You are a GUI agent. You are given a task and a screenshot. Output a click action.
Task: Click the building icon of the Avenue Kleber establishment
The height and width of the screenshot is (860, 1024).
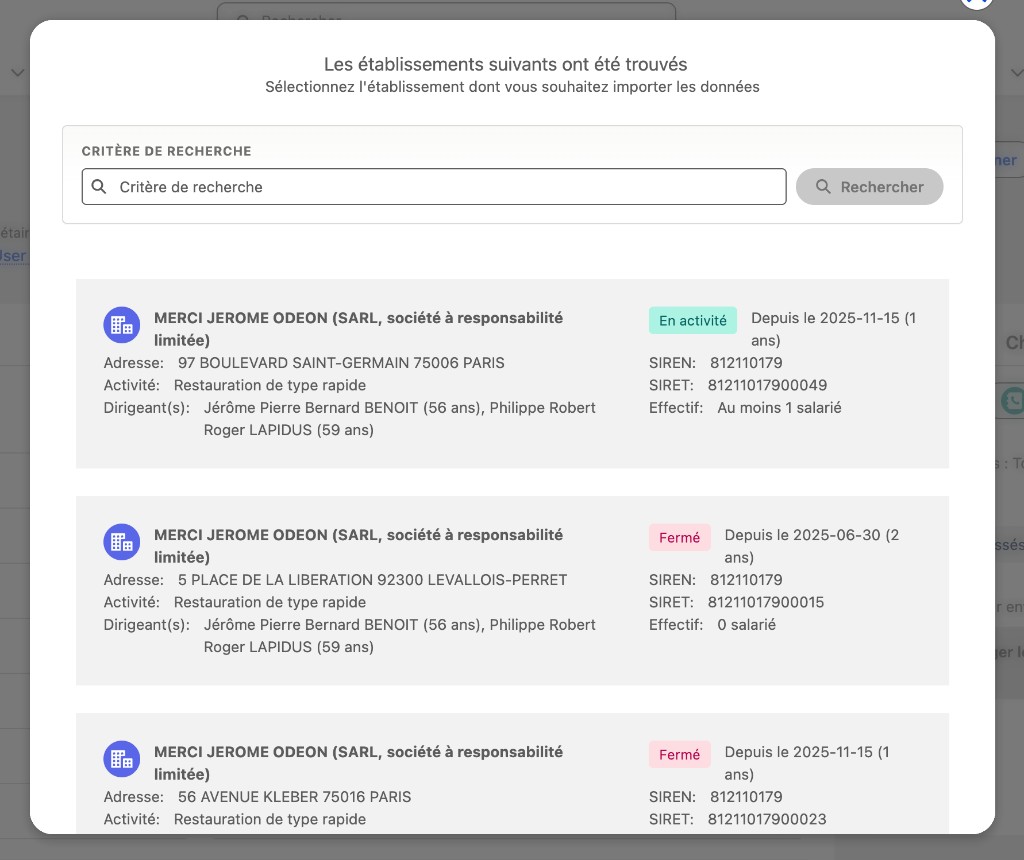click(121, 759)
